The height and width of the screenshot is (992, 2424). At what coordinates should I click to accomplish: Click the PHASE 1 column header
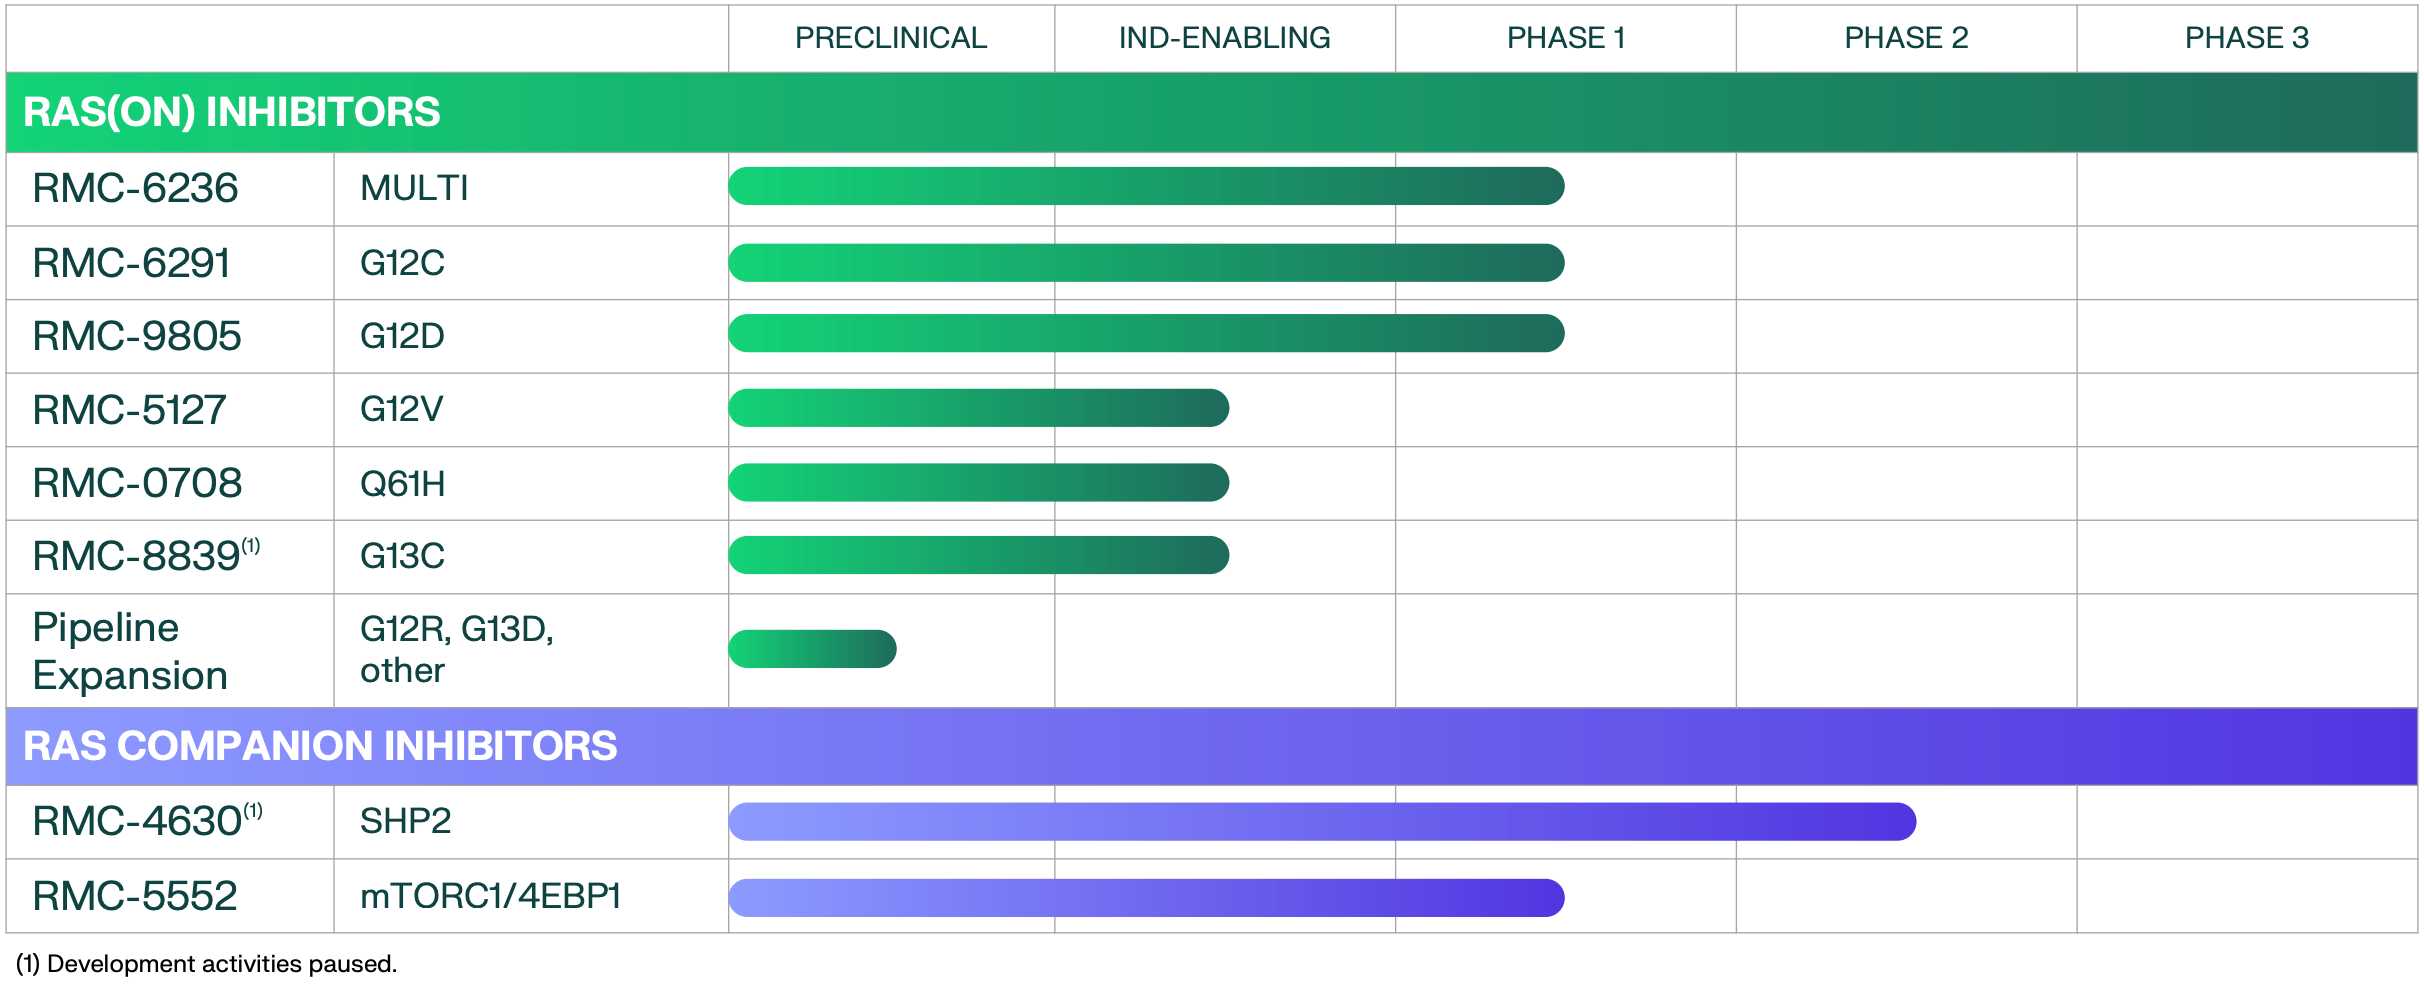[x=1565, y=38]
